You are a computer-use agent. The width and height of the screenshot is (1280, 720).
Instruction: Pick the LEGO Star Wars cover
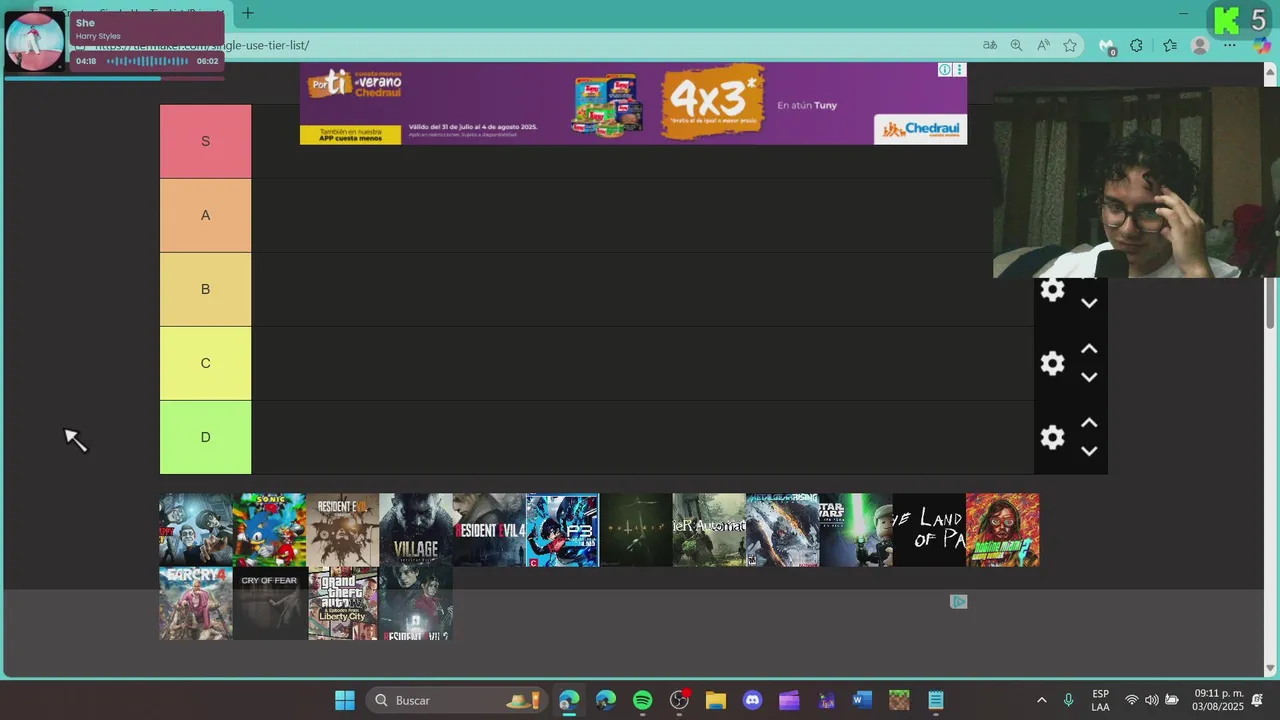tap(856, 530)
